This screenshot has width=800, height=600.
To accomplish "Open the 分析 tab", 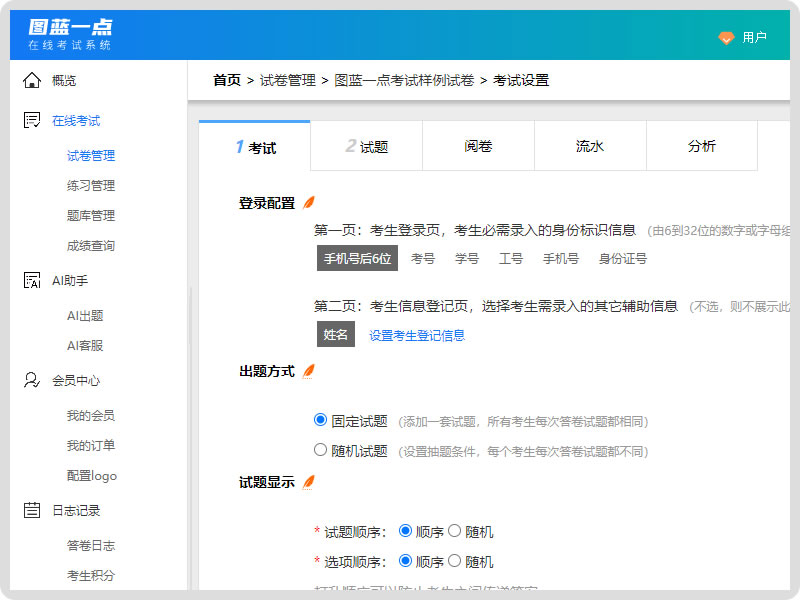I will click(702, 146).
